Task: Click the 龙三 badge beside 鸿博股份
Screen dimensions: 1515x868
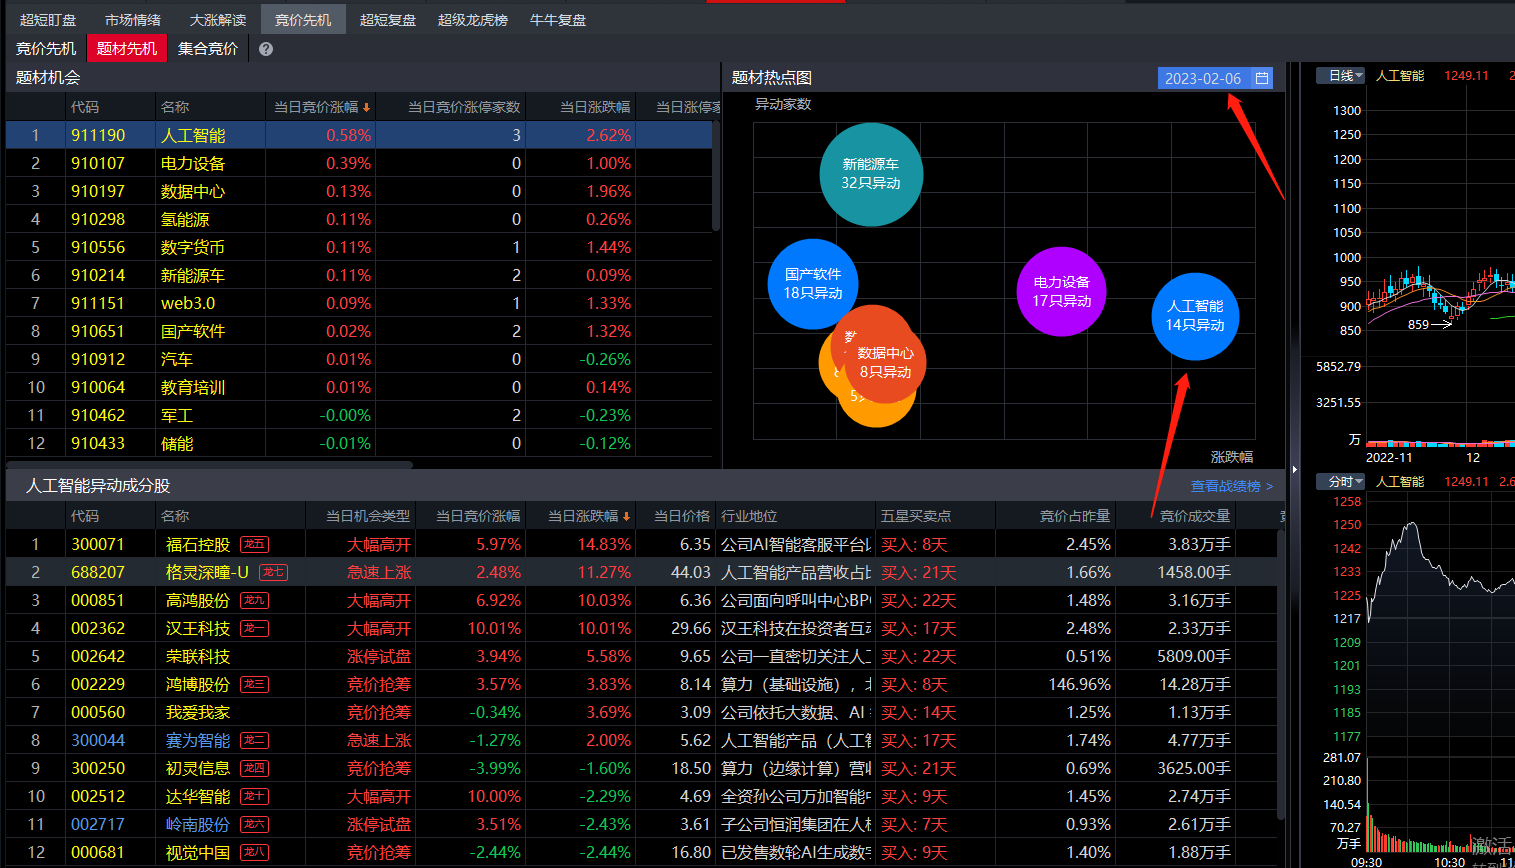Action: pos(255,685)
